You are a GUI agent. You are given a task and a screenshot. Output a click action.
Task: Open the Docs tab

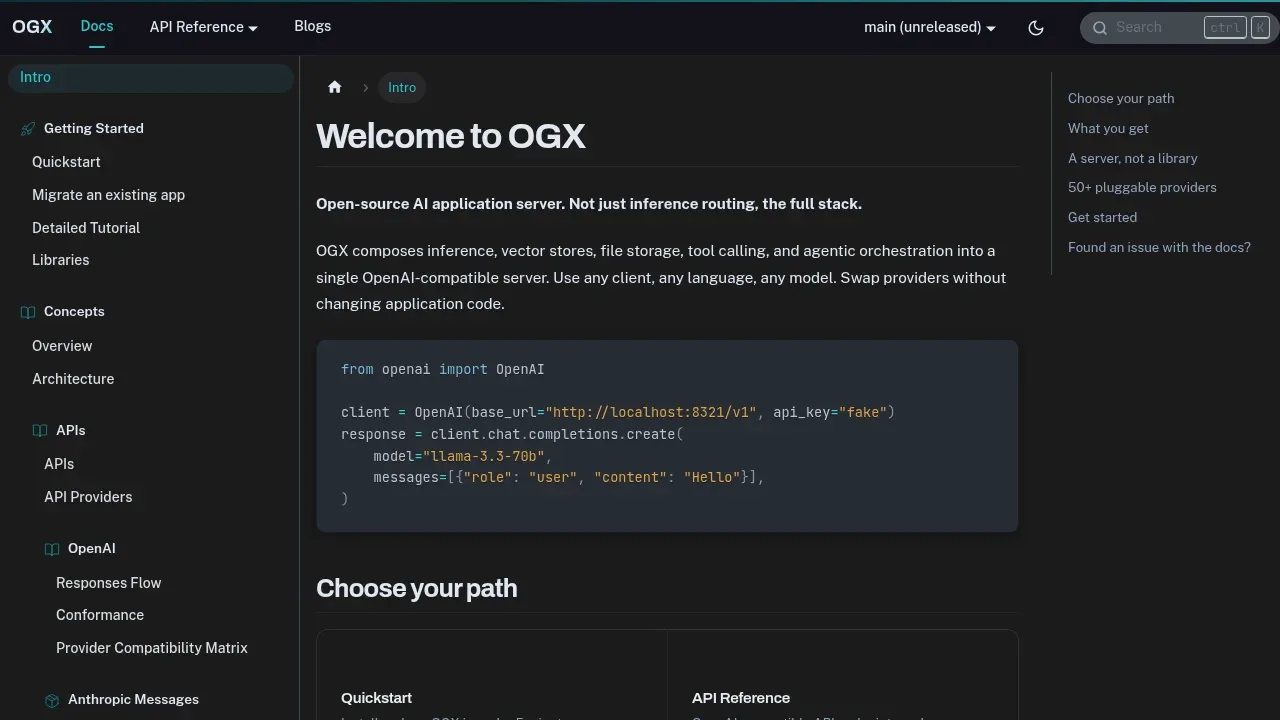point(97,26)
